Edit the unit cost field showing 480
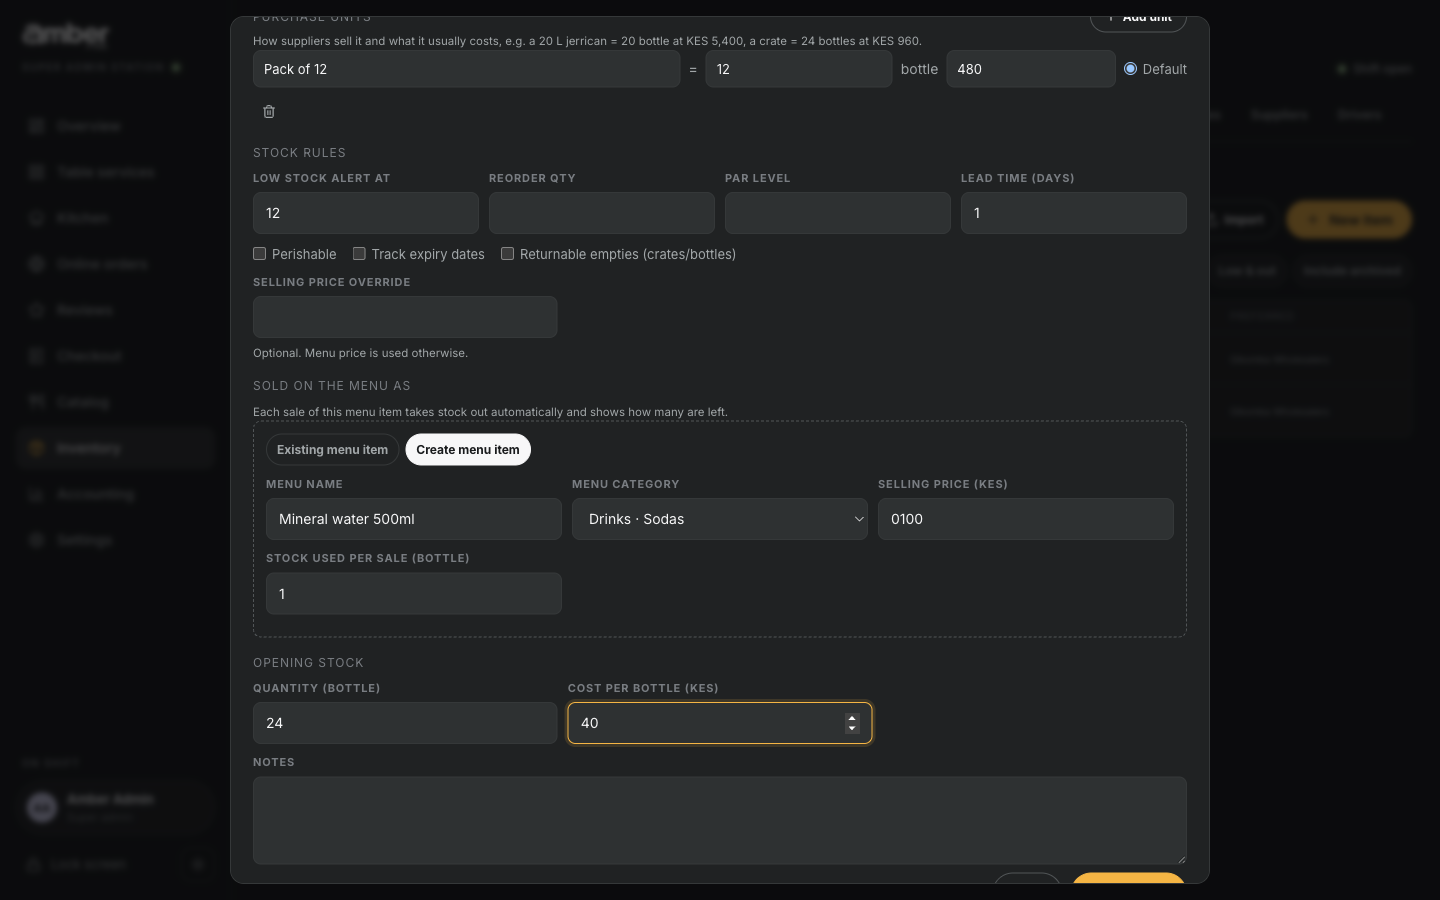Screen dimensions: 1440x900 click(1031, 69)
